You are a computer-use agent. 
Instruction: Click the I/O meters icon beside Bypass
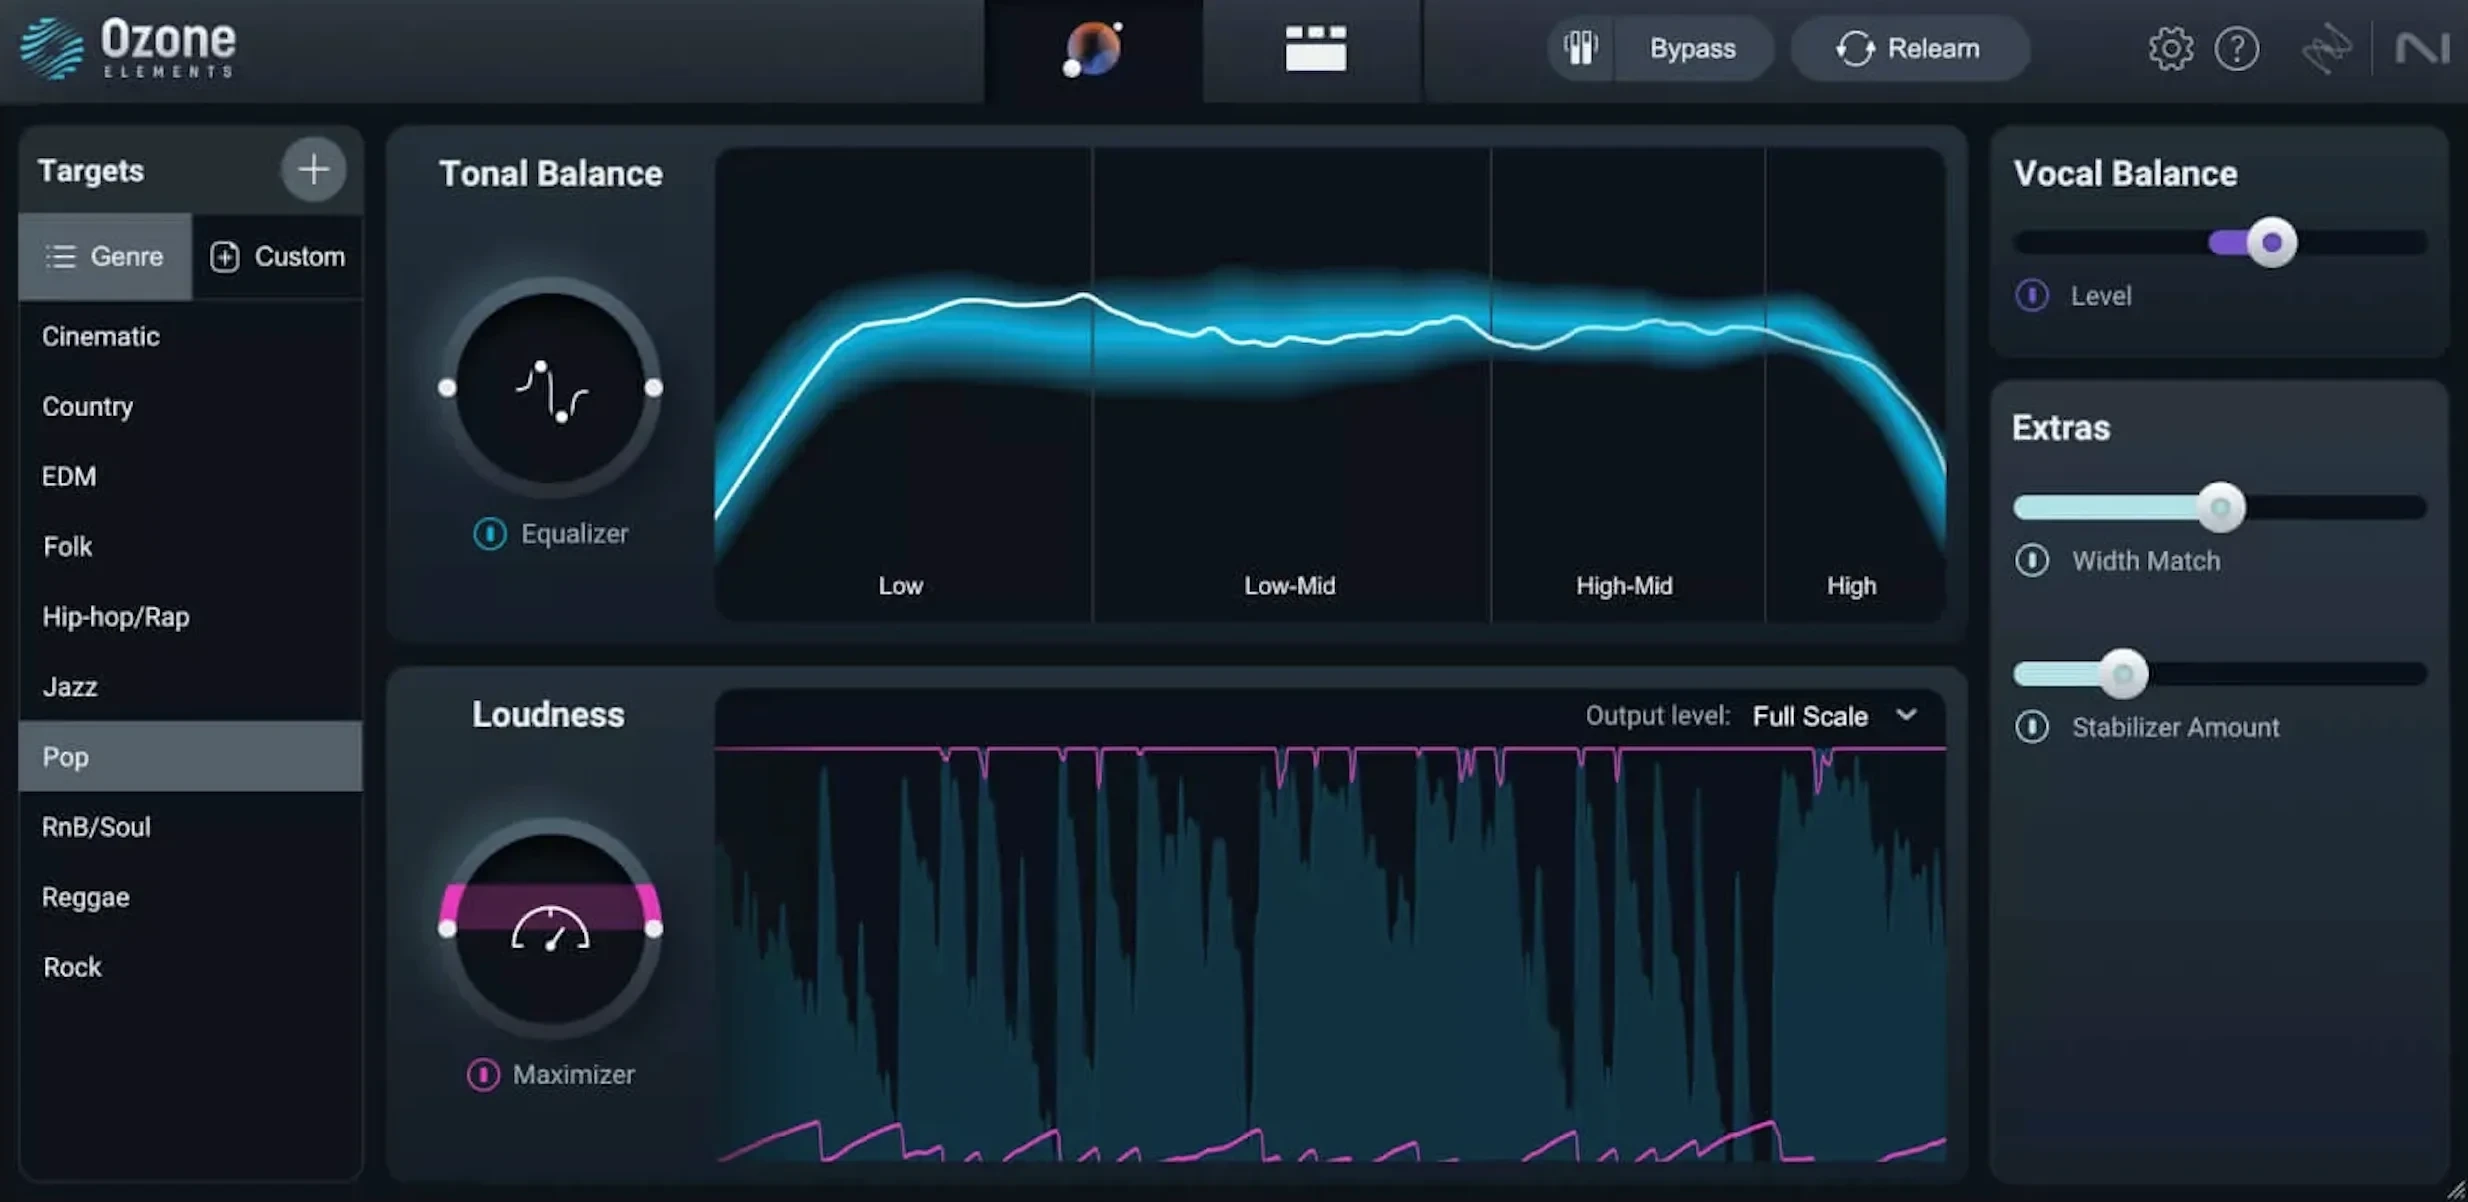[1580, 48]
